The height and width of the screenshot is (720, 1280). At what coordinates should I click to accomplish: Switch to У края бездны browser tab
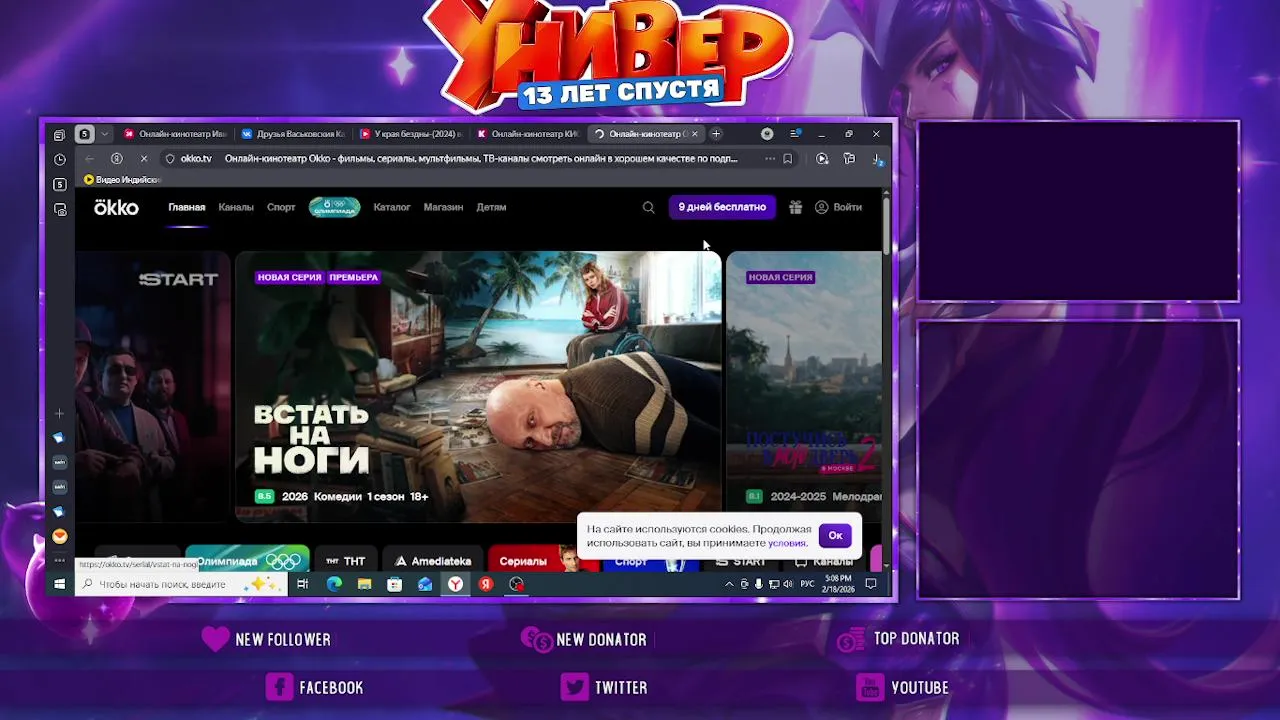tap(410, 134)
